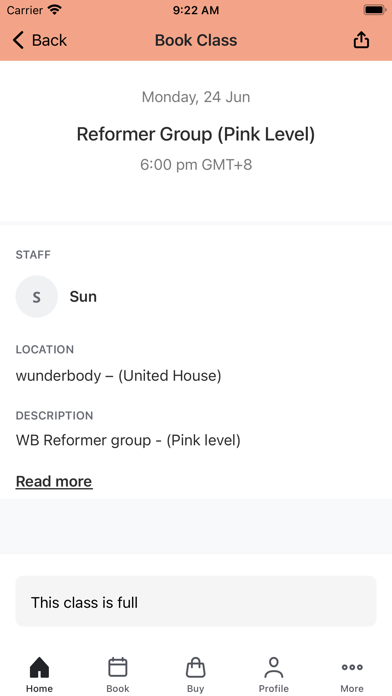Tap the This class is full banner
The width and height of the screenshot is (392, 696).
(x=196, y=601)
